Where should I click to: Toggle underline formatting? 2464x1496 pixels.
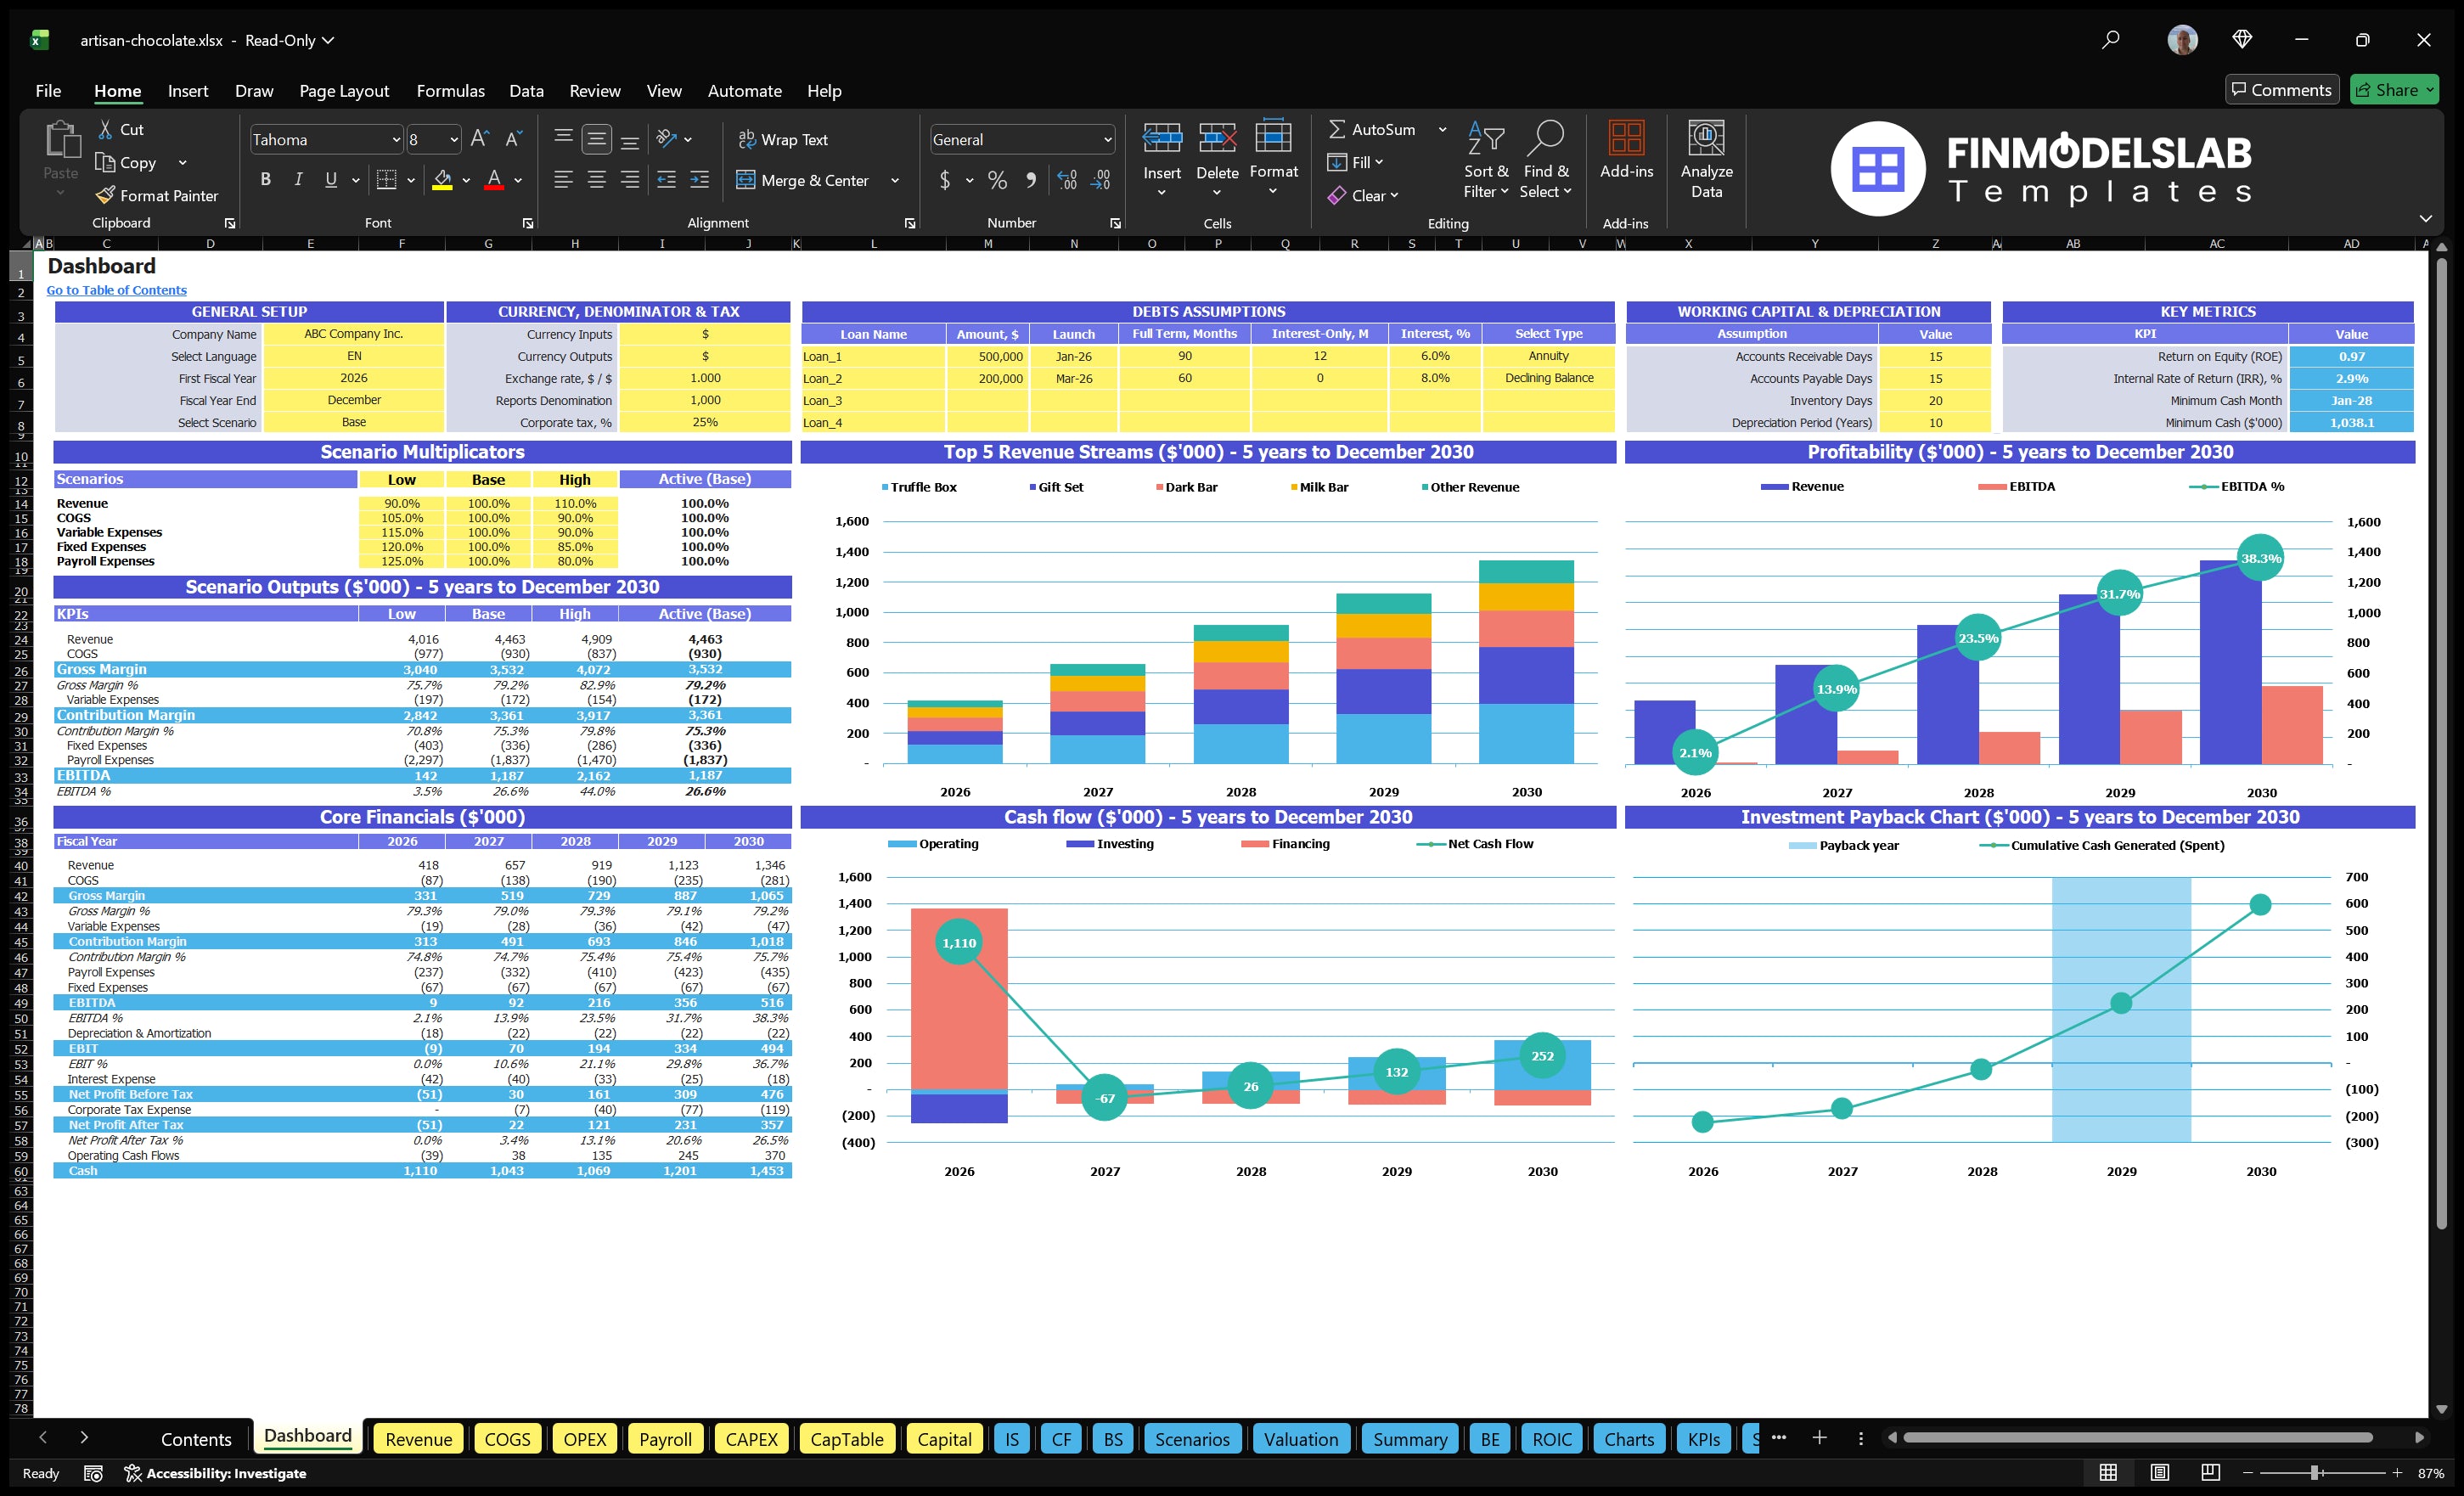tap(330, 179)
